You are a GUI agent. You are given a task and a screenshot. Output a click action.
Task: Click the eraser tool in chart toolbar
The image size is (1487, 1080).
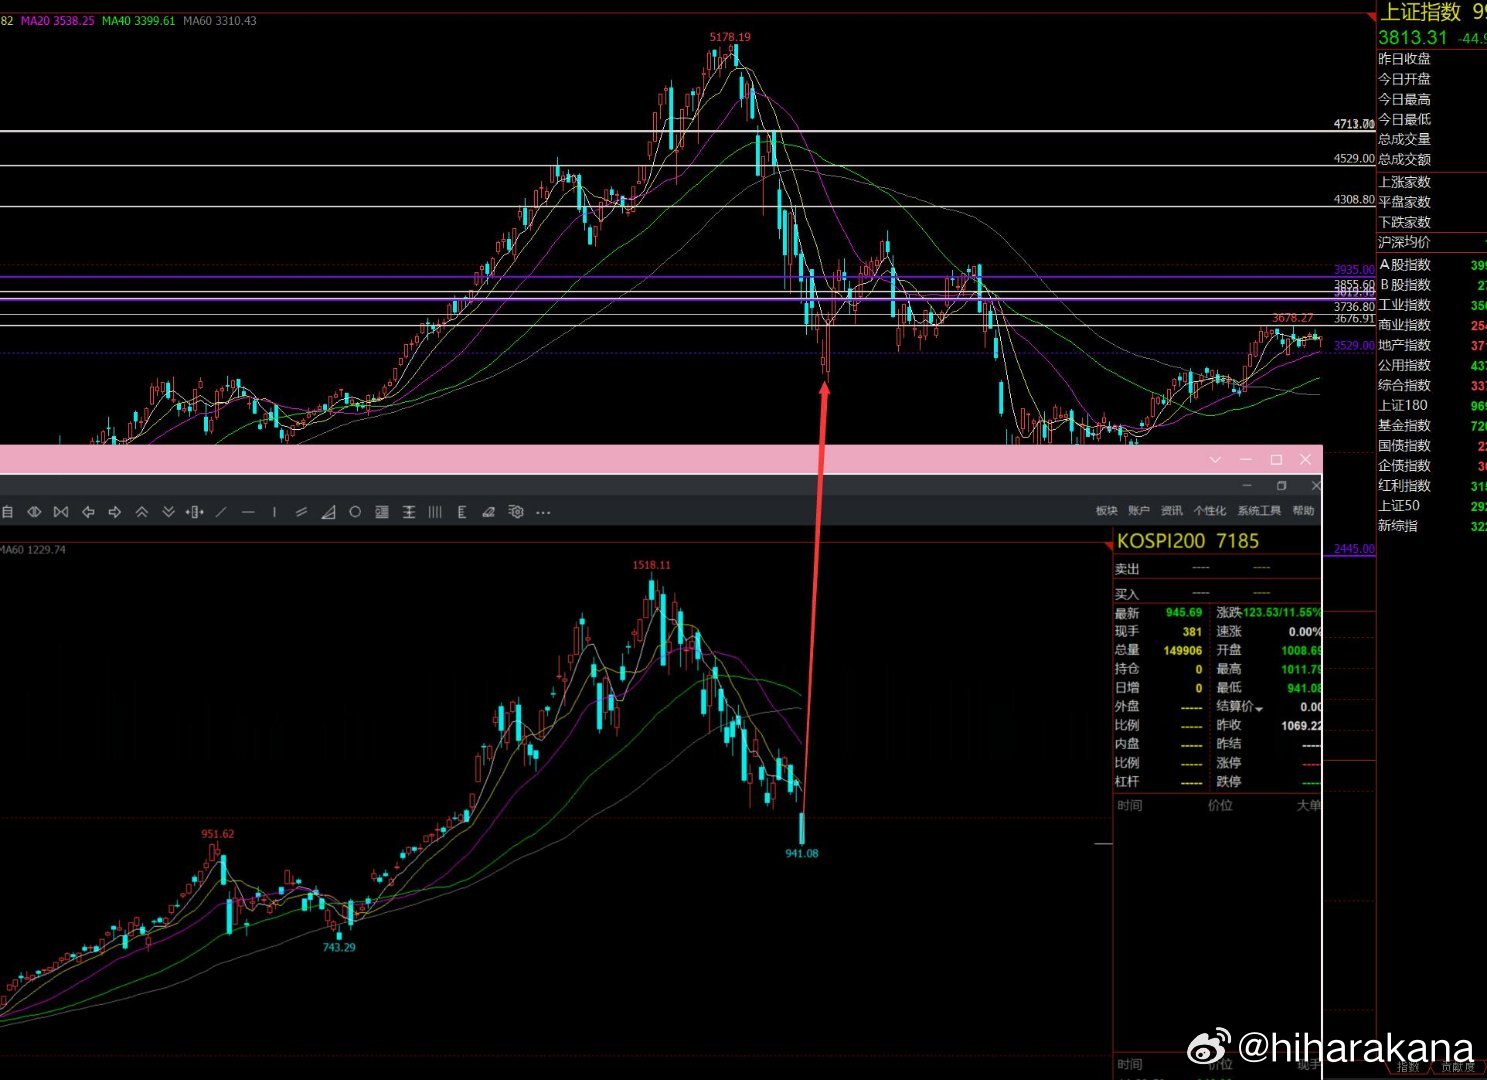point(489,512)
